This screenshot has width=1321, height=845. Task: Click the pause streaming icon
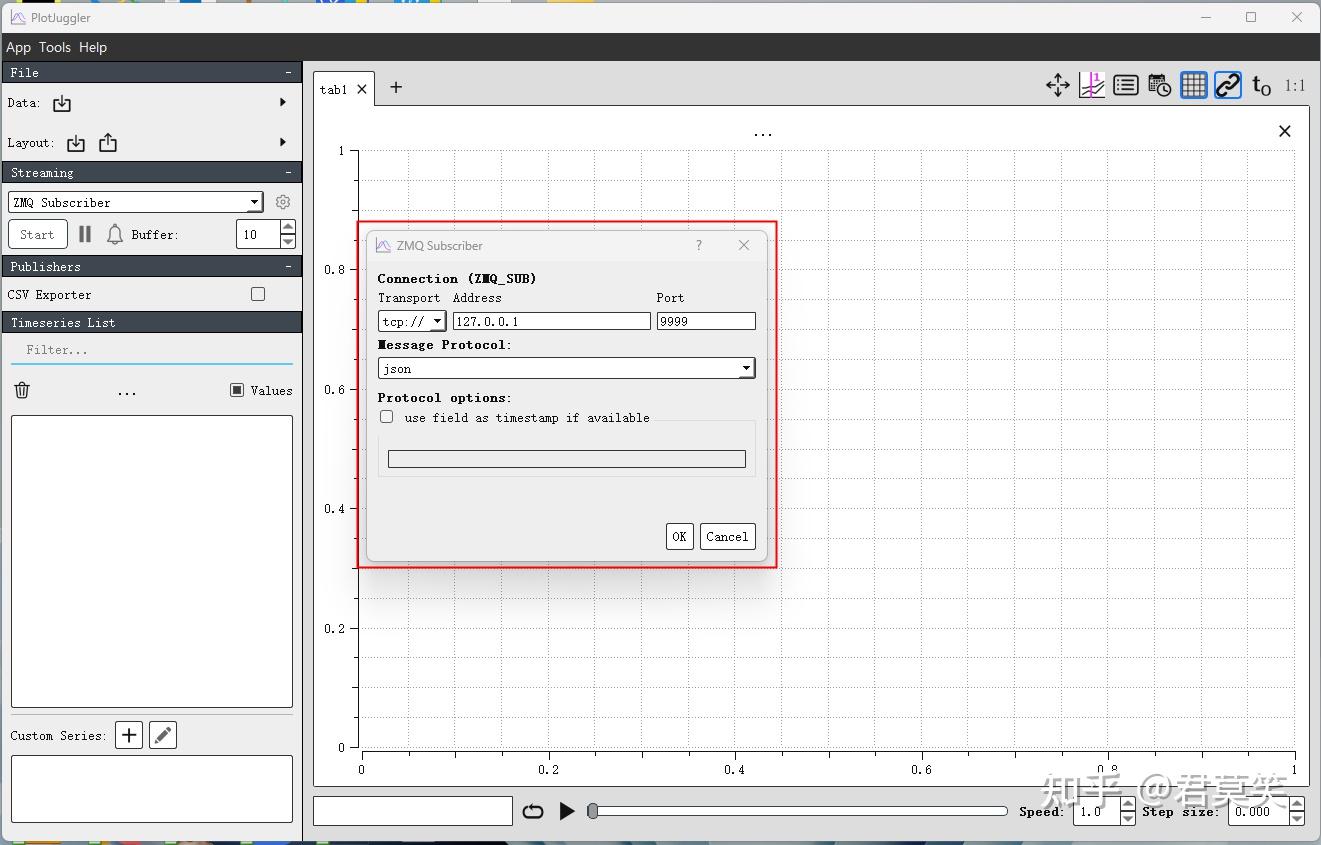pos(85,234)
